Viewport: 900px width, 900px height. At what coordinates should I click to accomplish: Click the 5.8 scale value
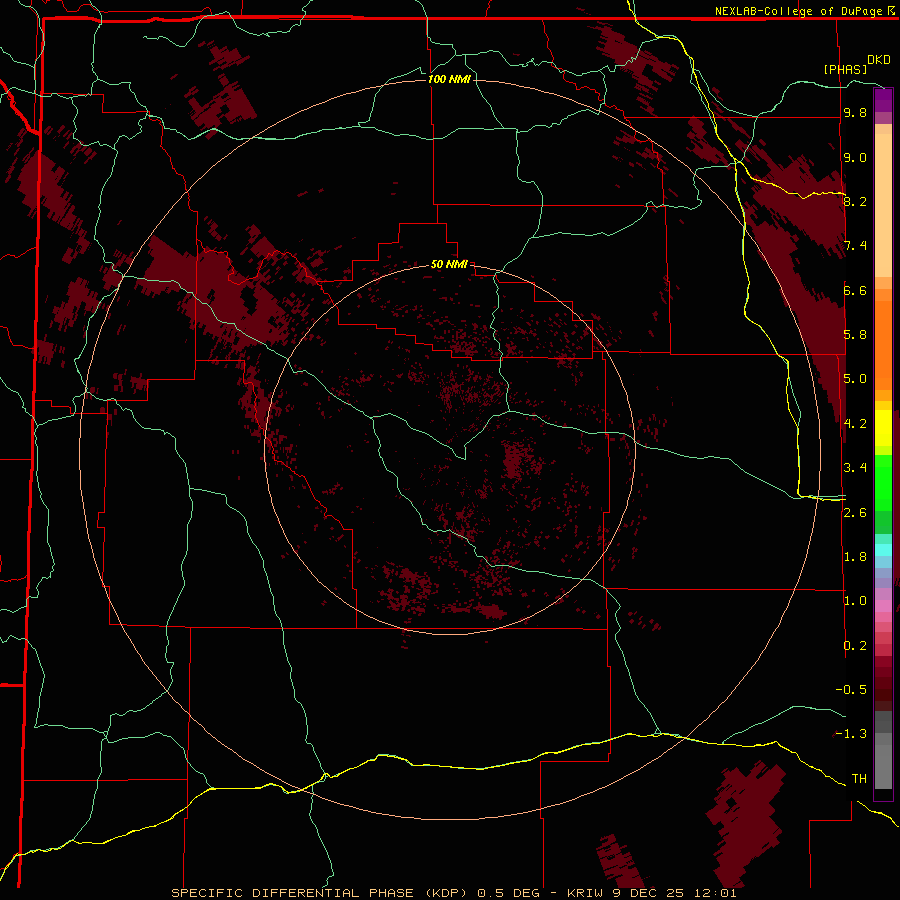coord(855,335)
